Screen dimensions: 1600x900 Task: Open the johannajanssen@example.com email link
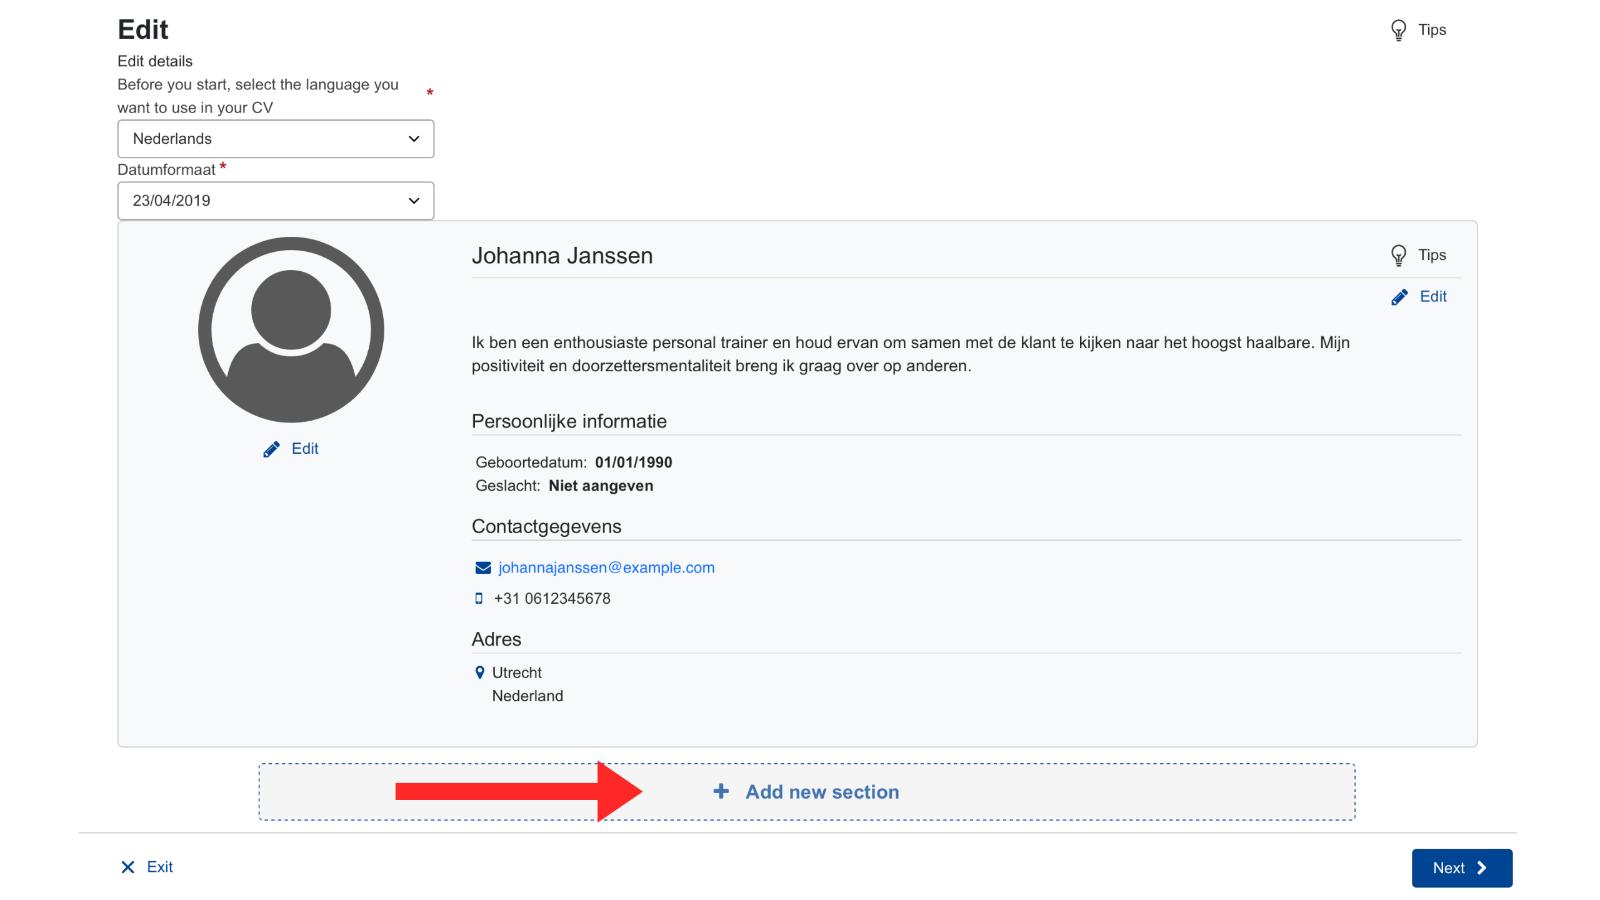606,568
